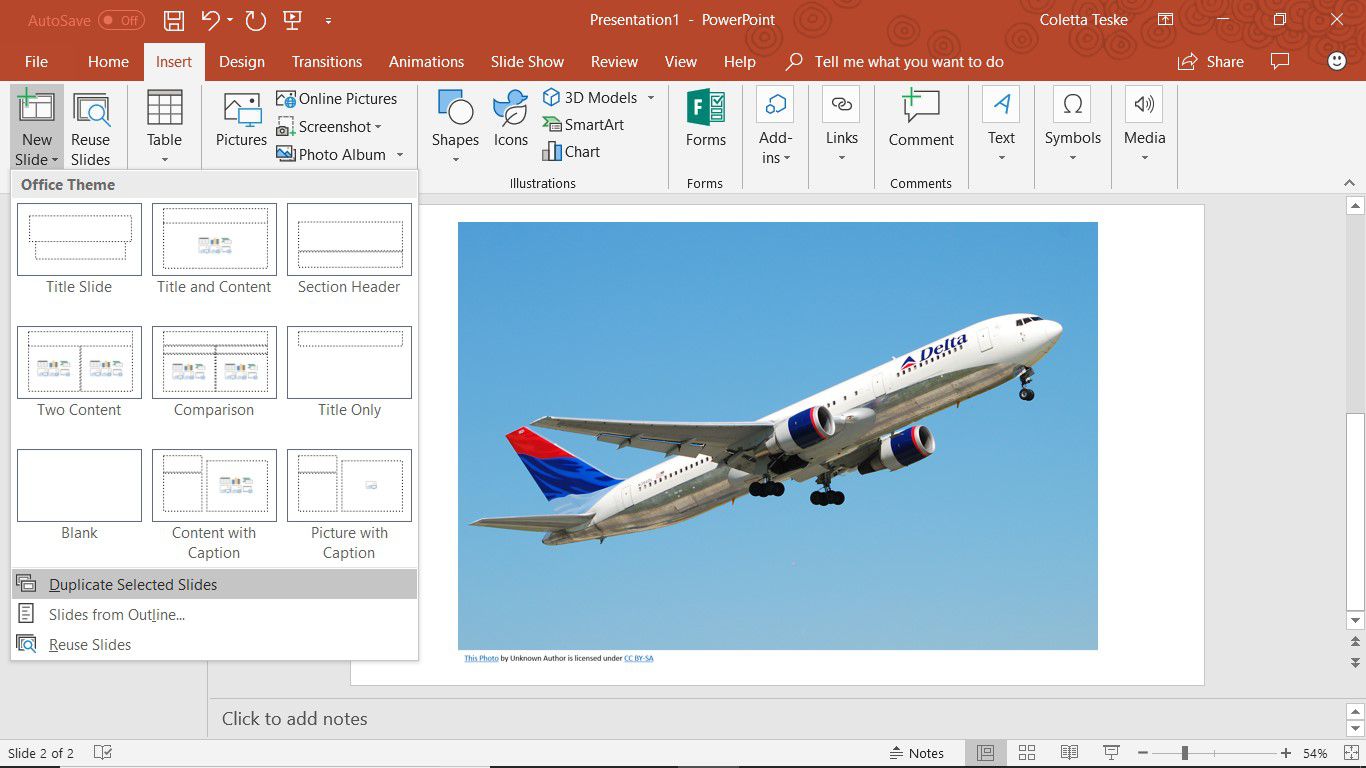
Task: Click the smiley feedback icon
Action: (x=1337, y=62)
